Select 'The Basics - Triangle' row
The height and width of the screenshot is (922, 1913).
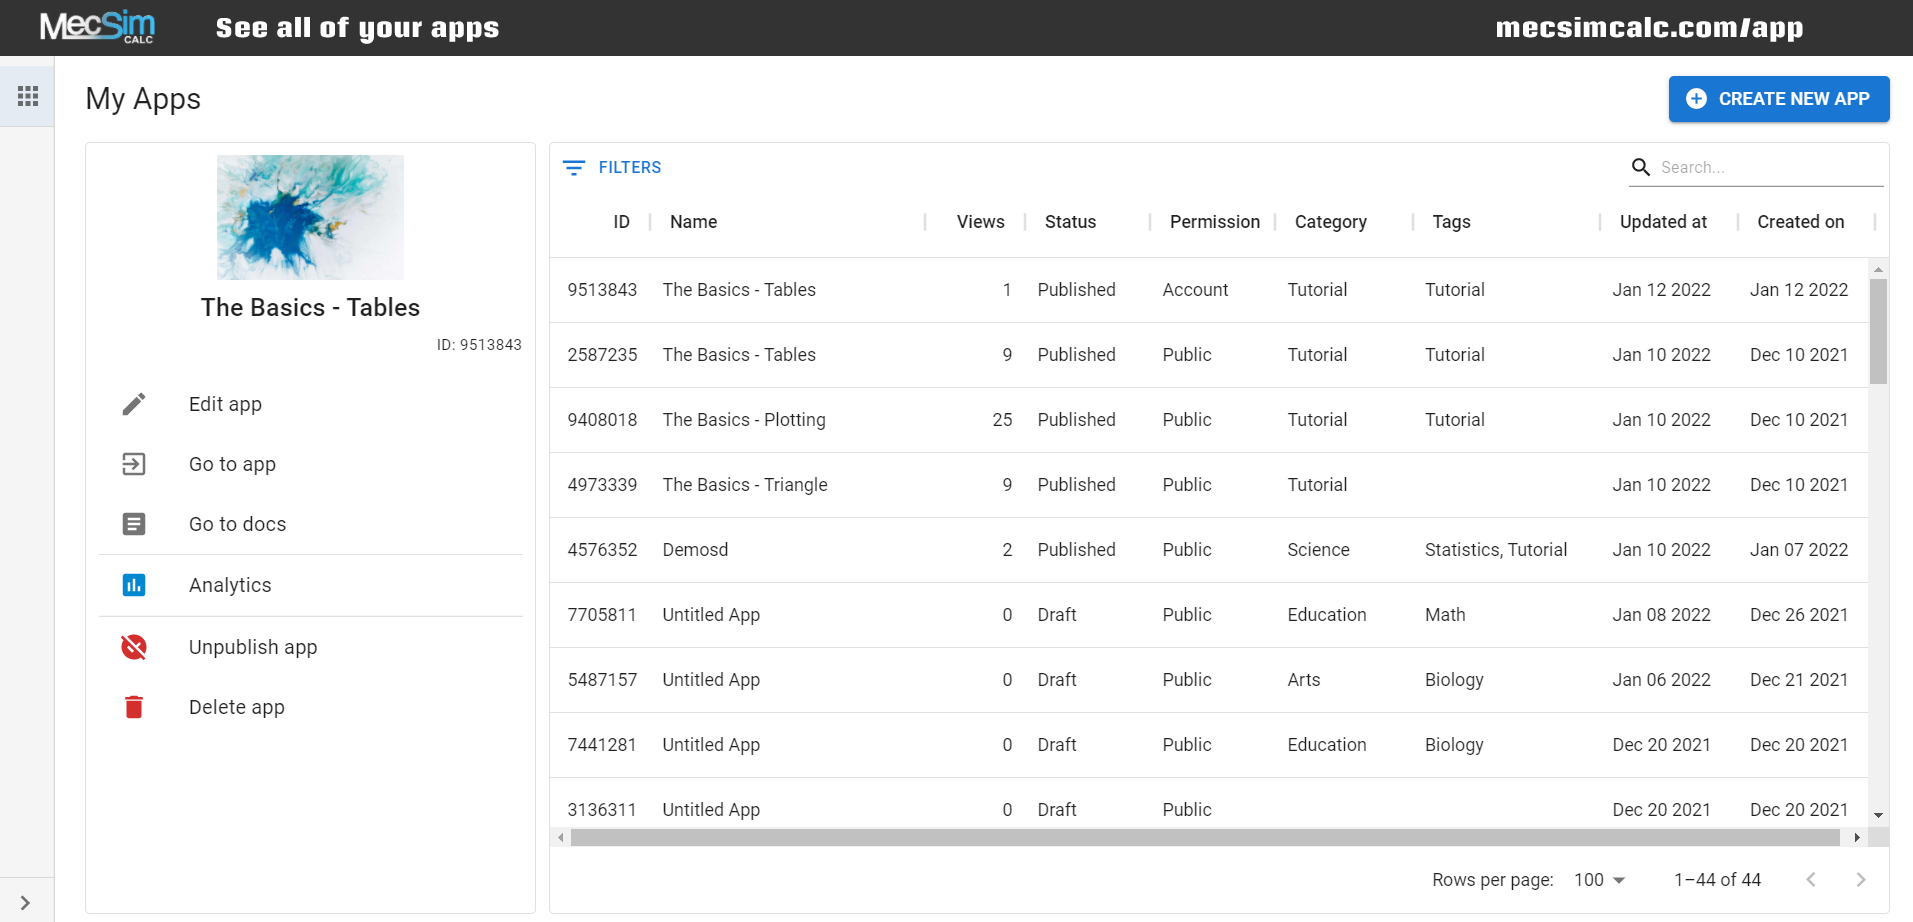click(1208, 485)
